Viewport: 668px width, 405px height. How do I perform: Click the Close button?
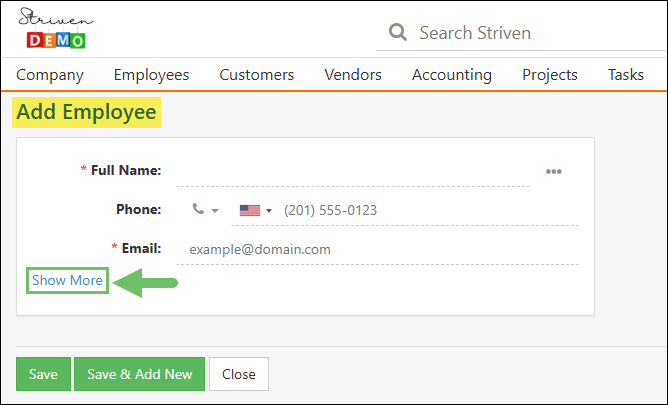tap(239, 374)
